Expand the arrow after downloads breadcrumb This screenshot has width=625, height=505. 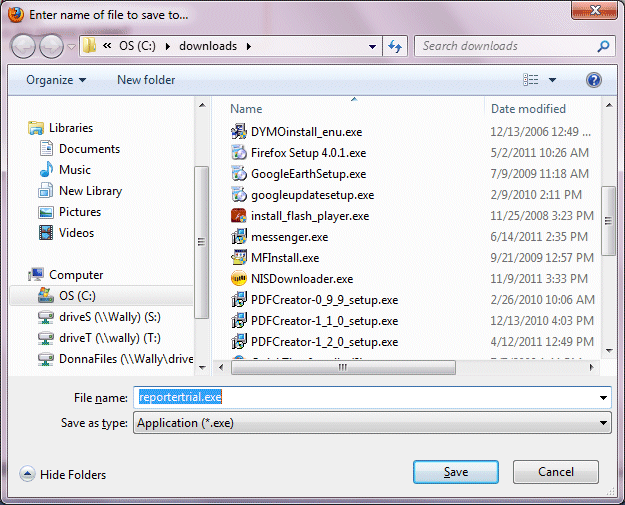(x=249, y=46)
